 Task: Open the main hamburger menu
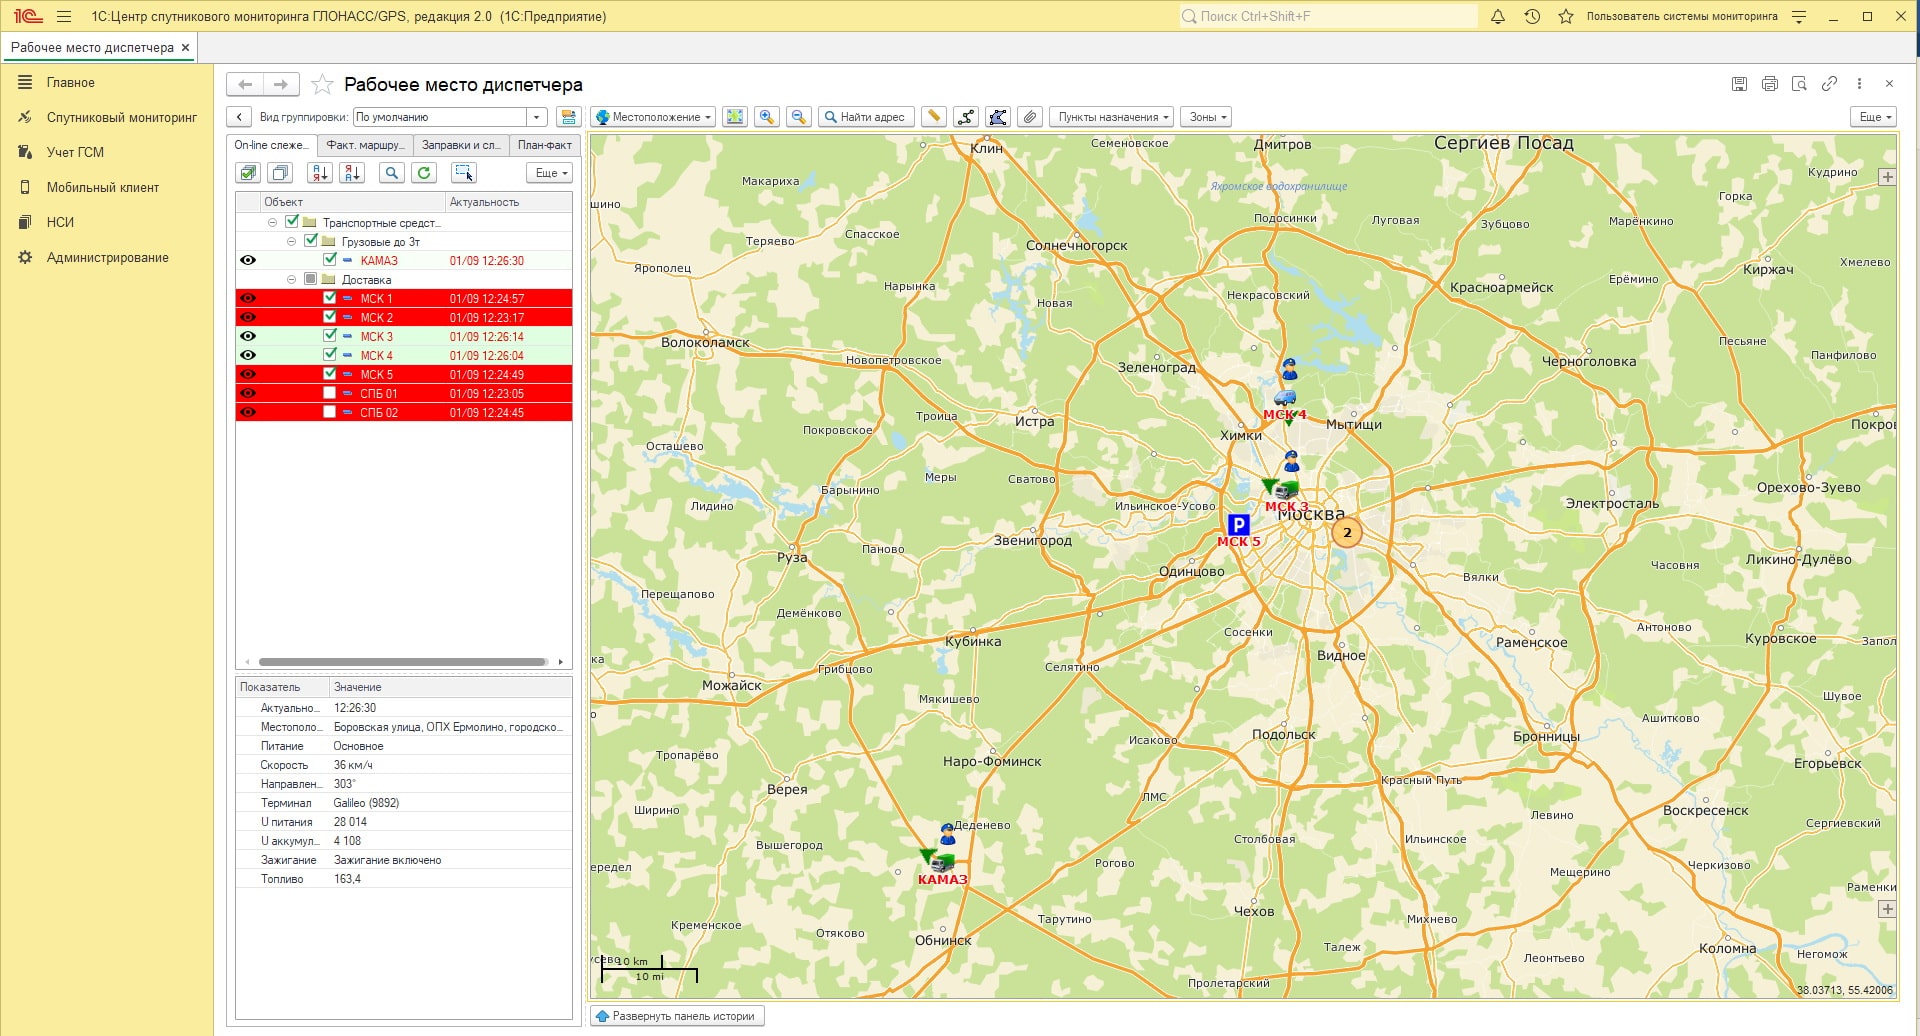(64, 16)
